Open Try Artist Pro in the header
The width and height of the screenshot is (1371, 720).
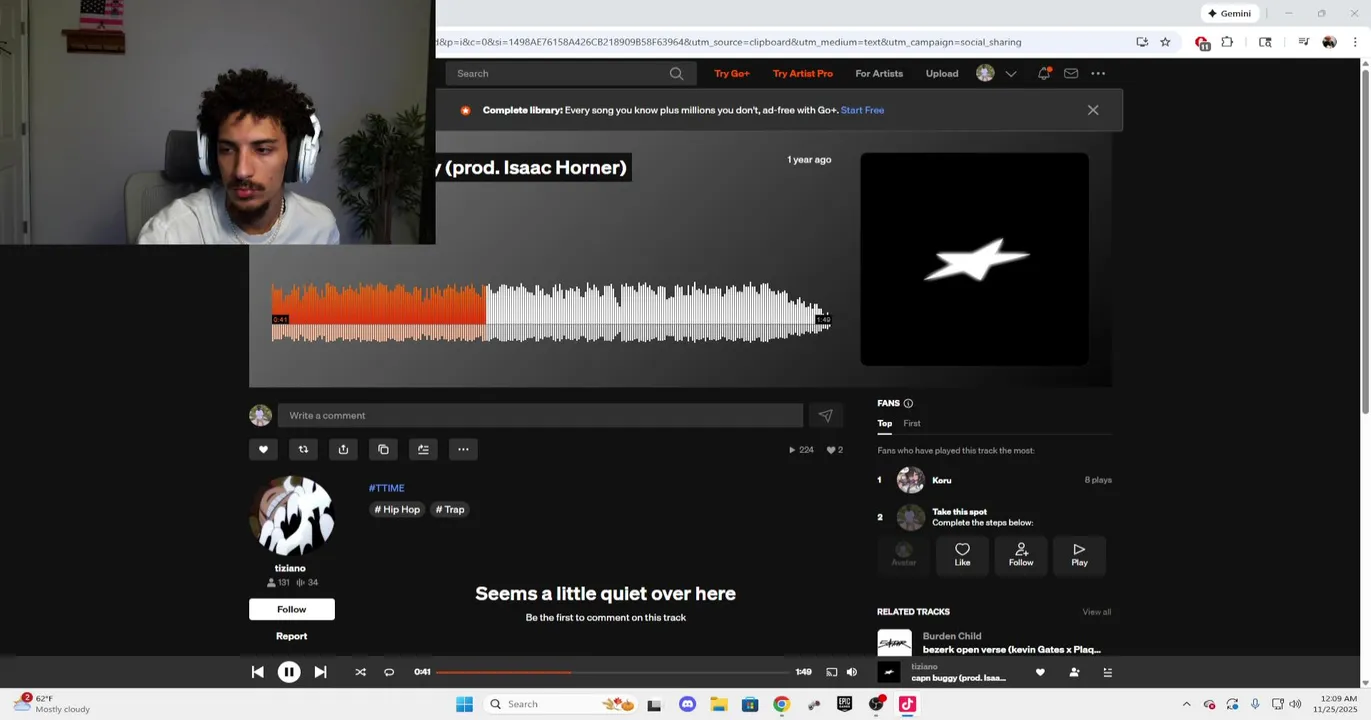point(802,73)
